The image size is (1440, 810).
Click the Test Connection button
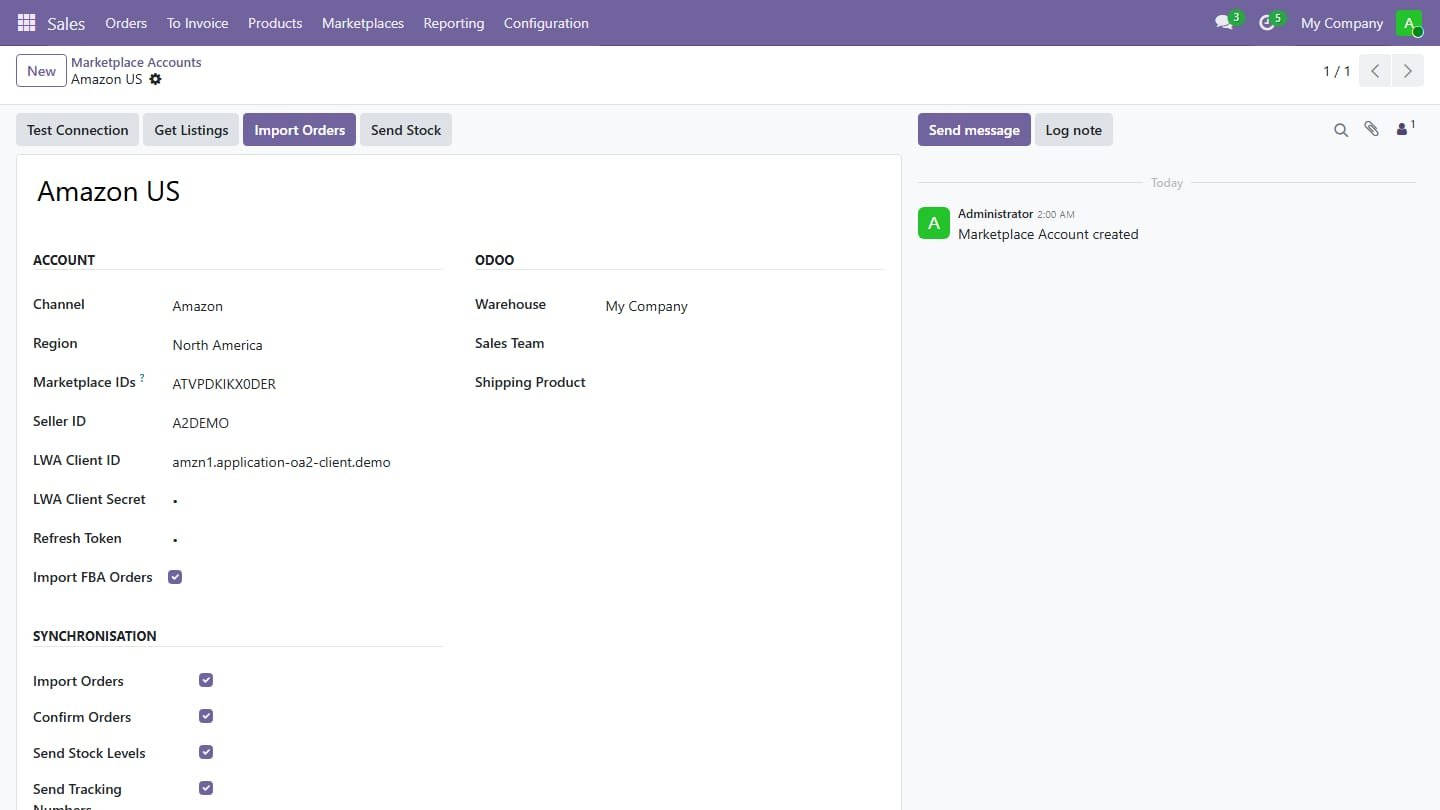[78, 130]
